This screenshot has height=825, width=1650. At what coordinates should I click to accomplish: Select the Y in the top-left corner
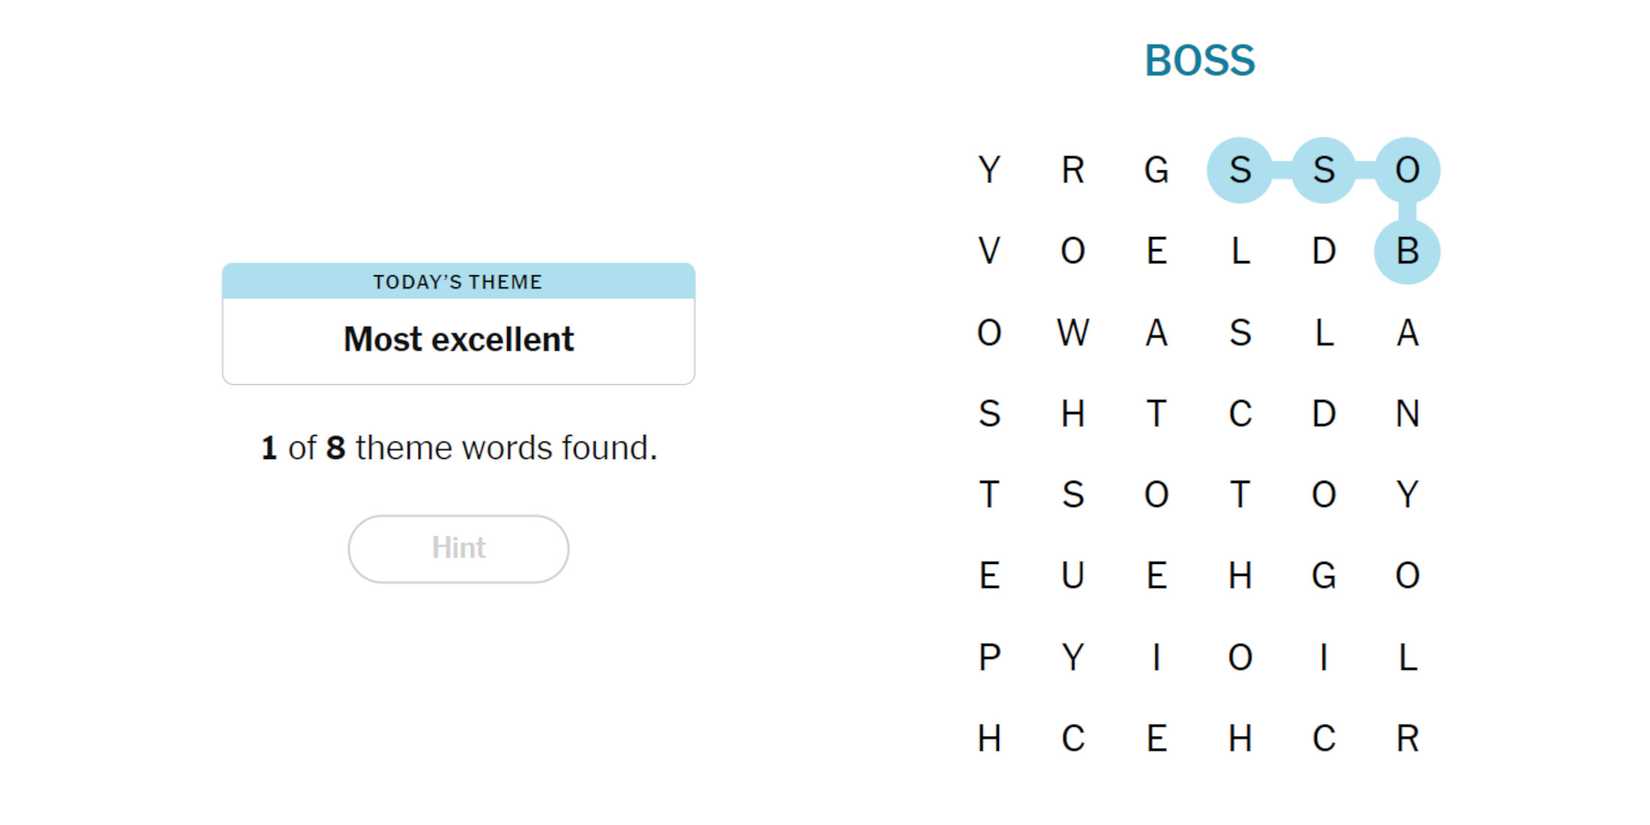coord(989,170)
